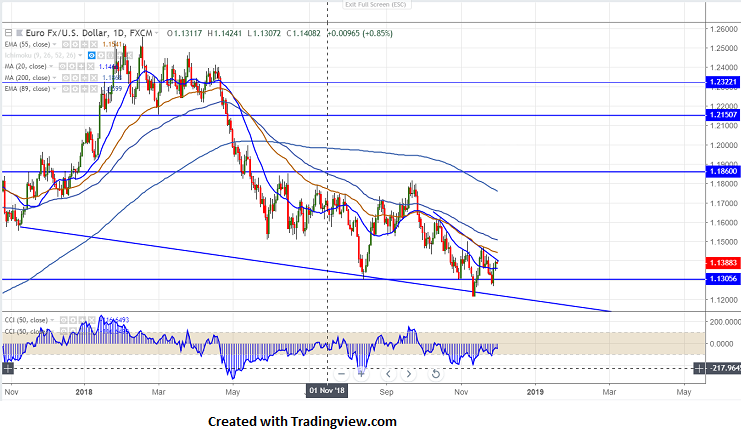Click the close value C1.14082 in header
Screen dimensions: 745x441
304,33
